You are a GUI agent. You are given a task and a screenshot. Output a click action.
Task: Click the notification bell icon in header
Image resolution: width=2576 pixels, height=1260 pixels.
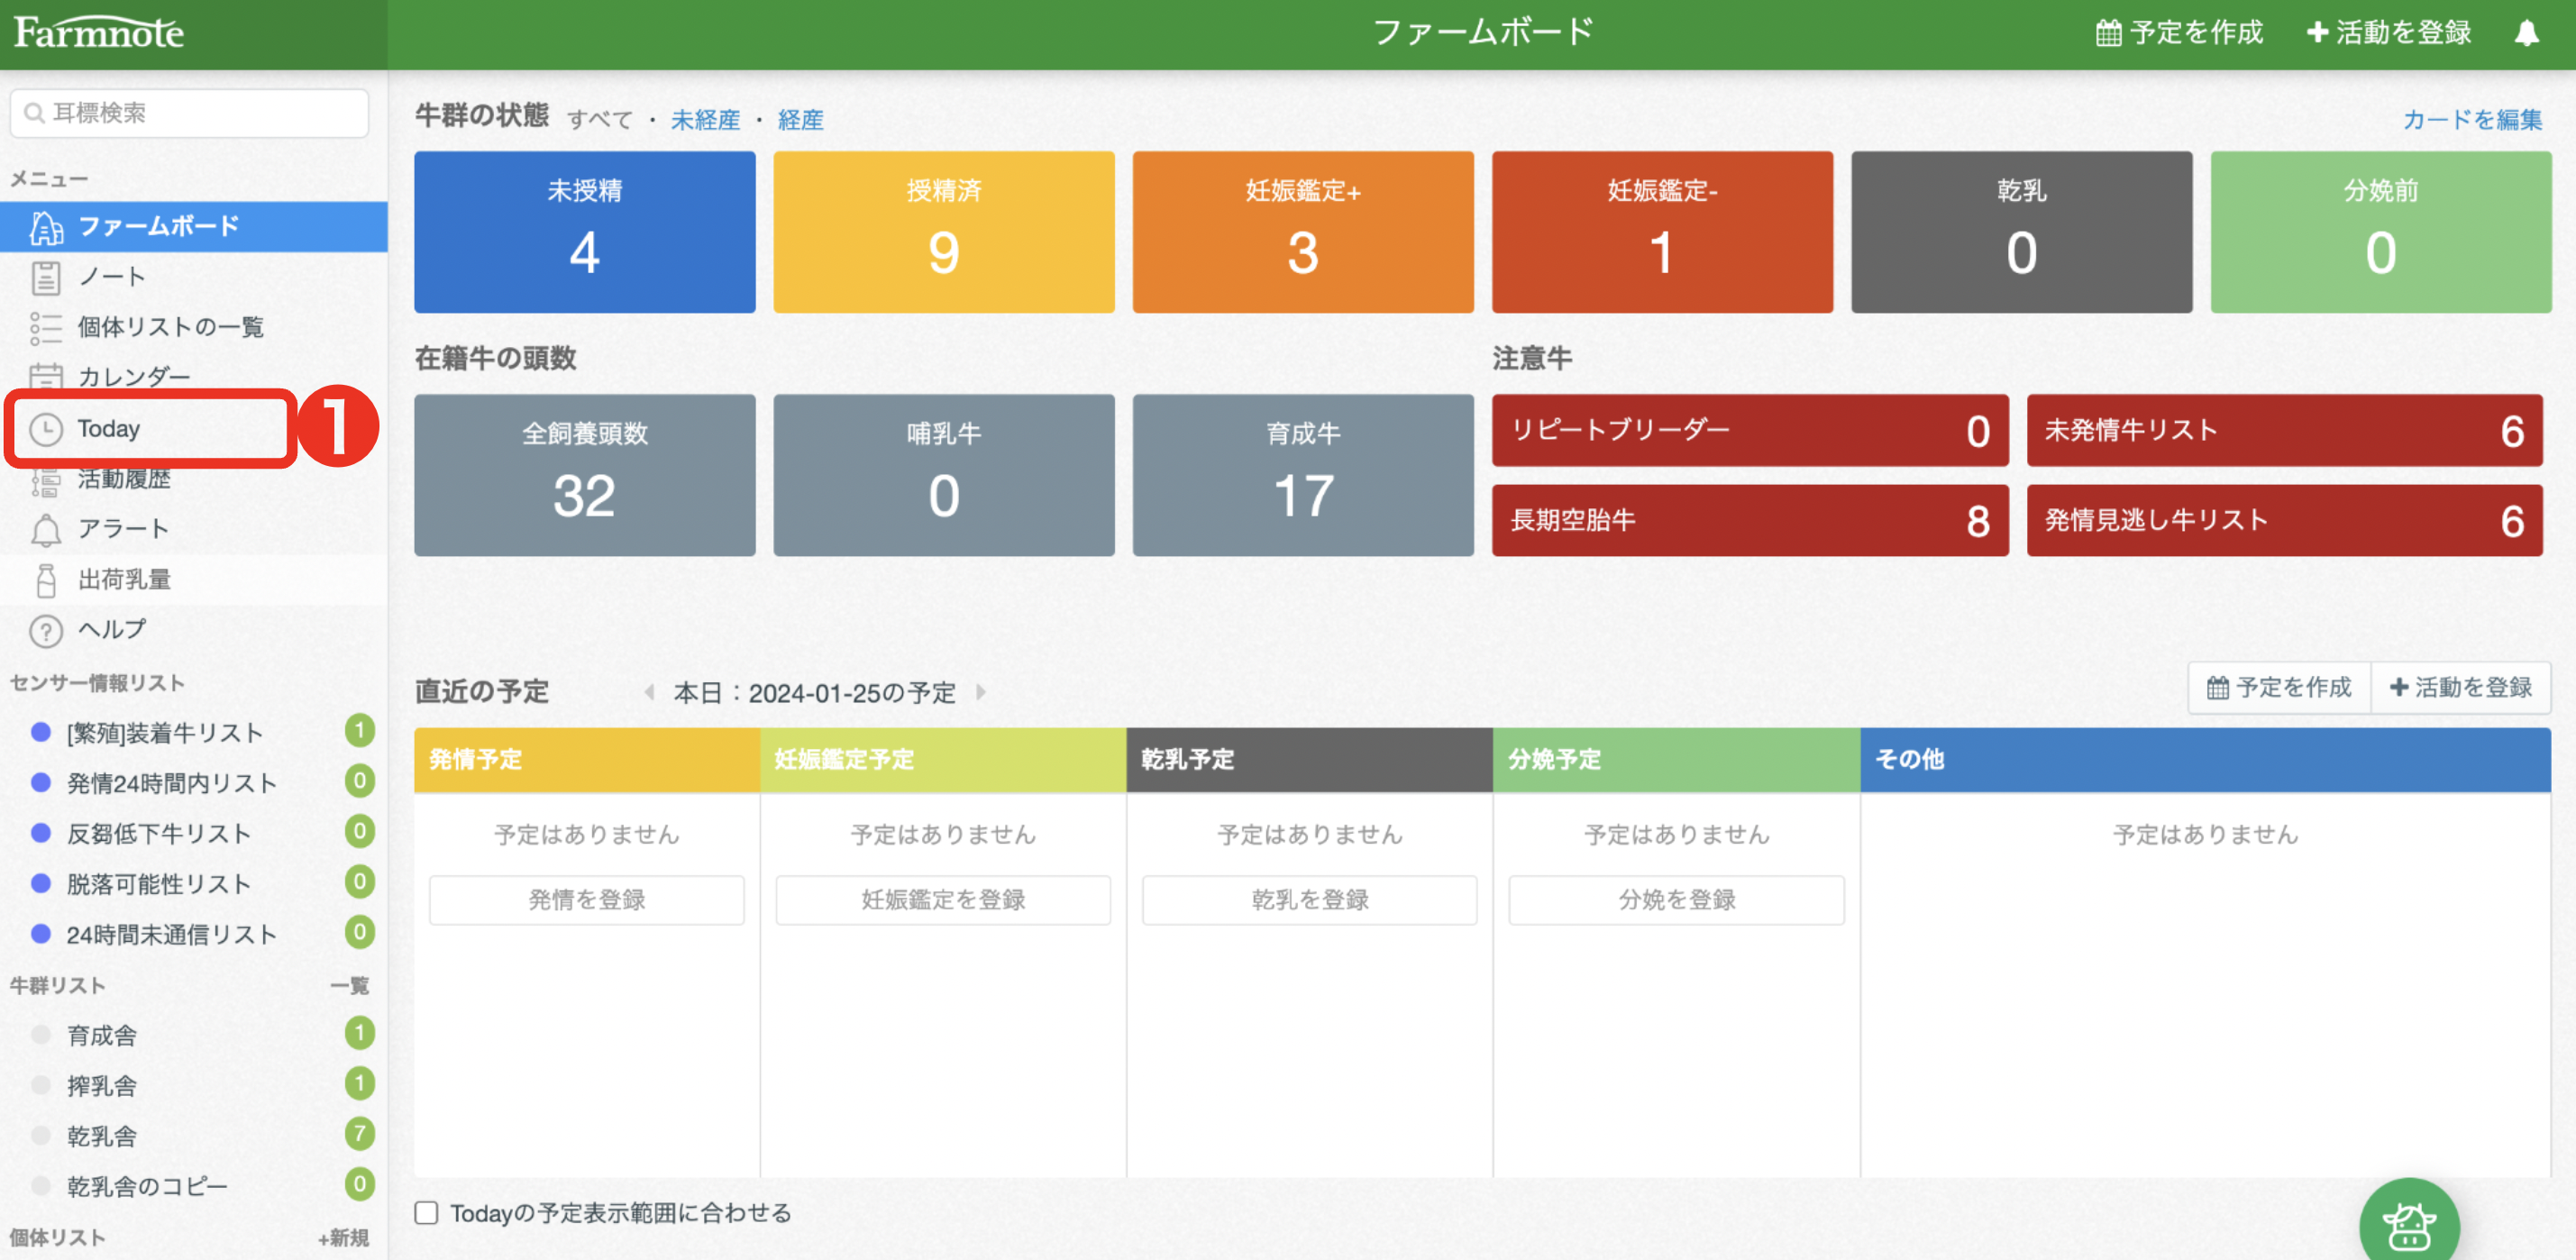(x=2526, y=33)
